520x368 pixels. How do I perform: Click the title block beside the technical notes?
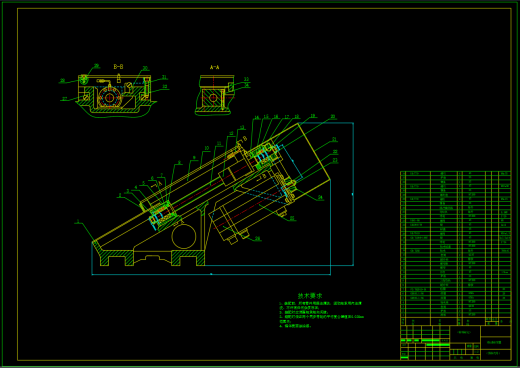tap(455, 343)
